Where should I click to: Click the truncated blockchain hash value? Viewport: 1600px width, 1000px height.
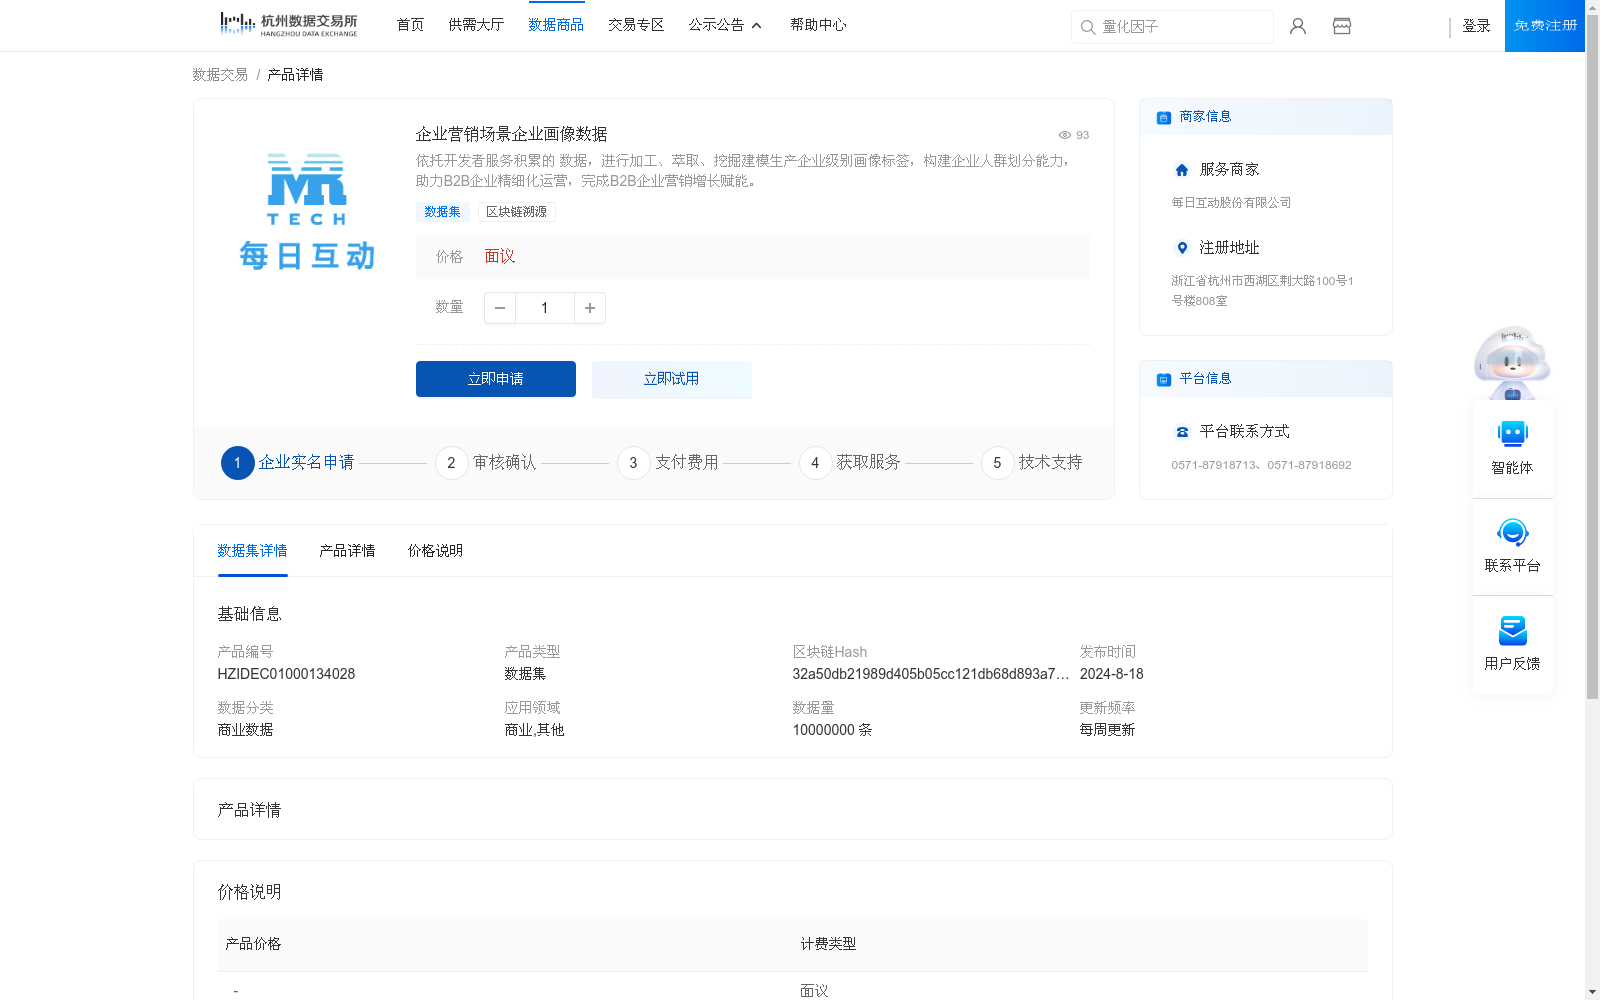point(931,674)
